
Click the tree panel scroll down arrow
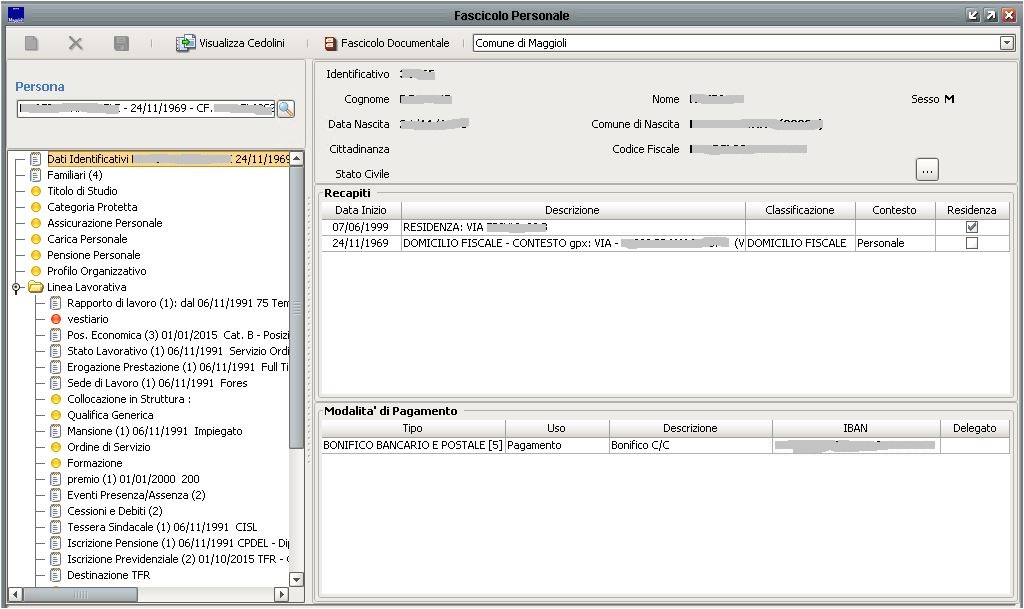(x=296, y=579)
